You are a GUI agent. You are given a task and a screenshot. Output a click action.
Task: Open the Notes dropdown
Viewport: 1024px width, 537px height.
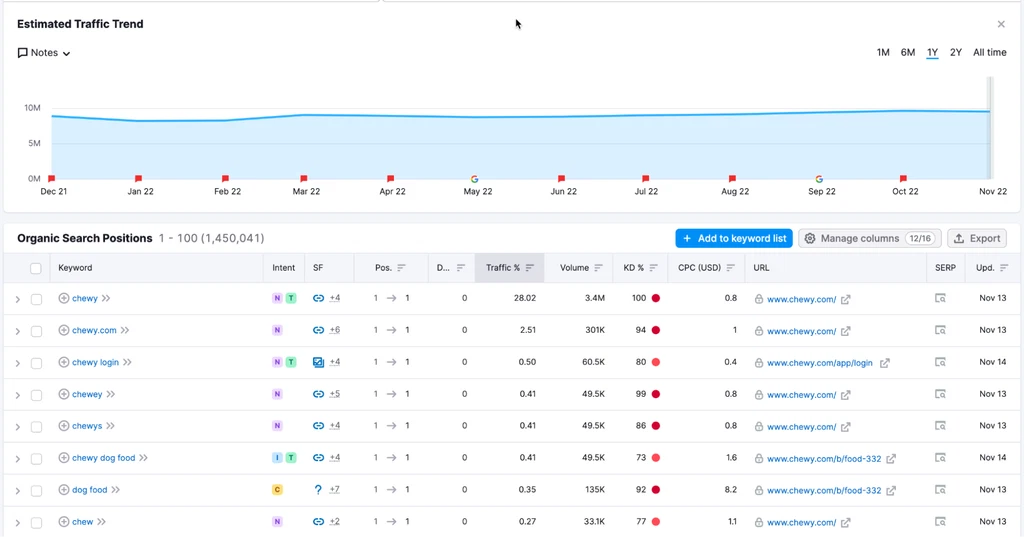(44, 53)
